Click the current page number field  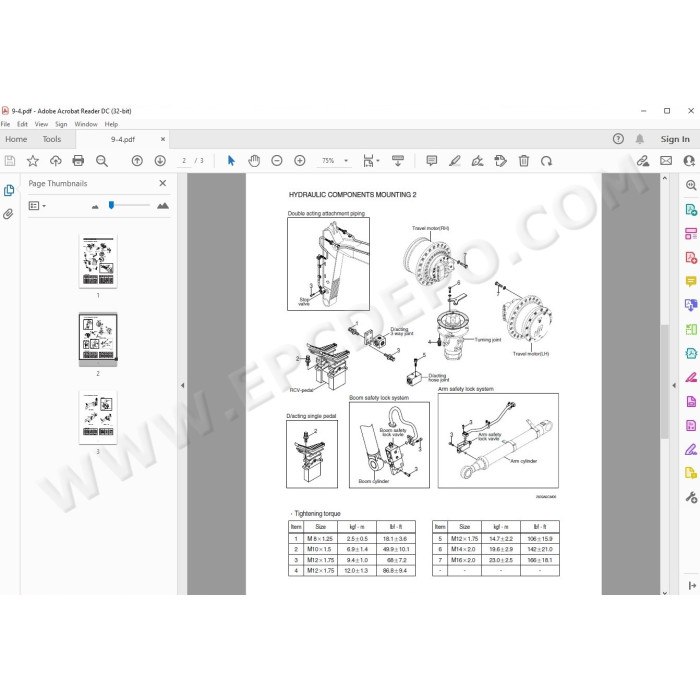tap(184, 161)
